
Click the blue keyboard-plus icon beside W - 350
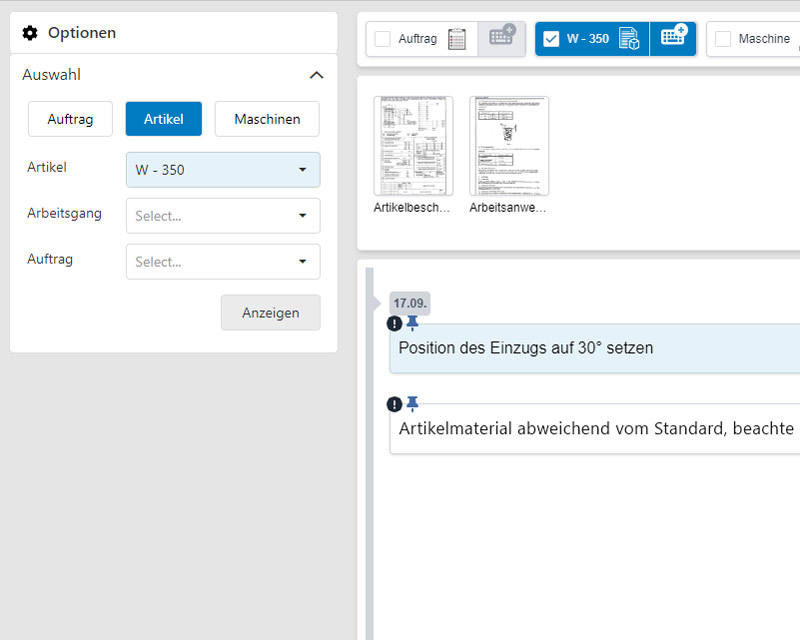coord(673,38)
